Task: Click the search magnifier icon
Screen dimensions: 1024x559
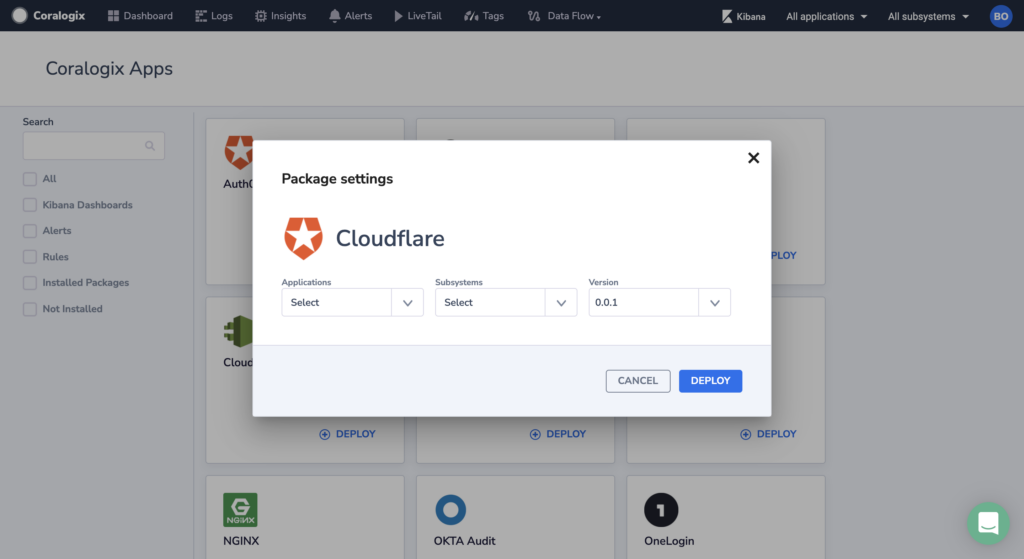Action: [150, 146]
